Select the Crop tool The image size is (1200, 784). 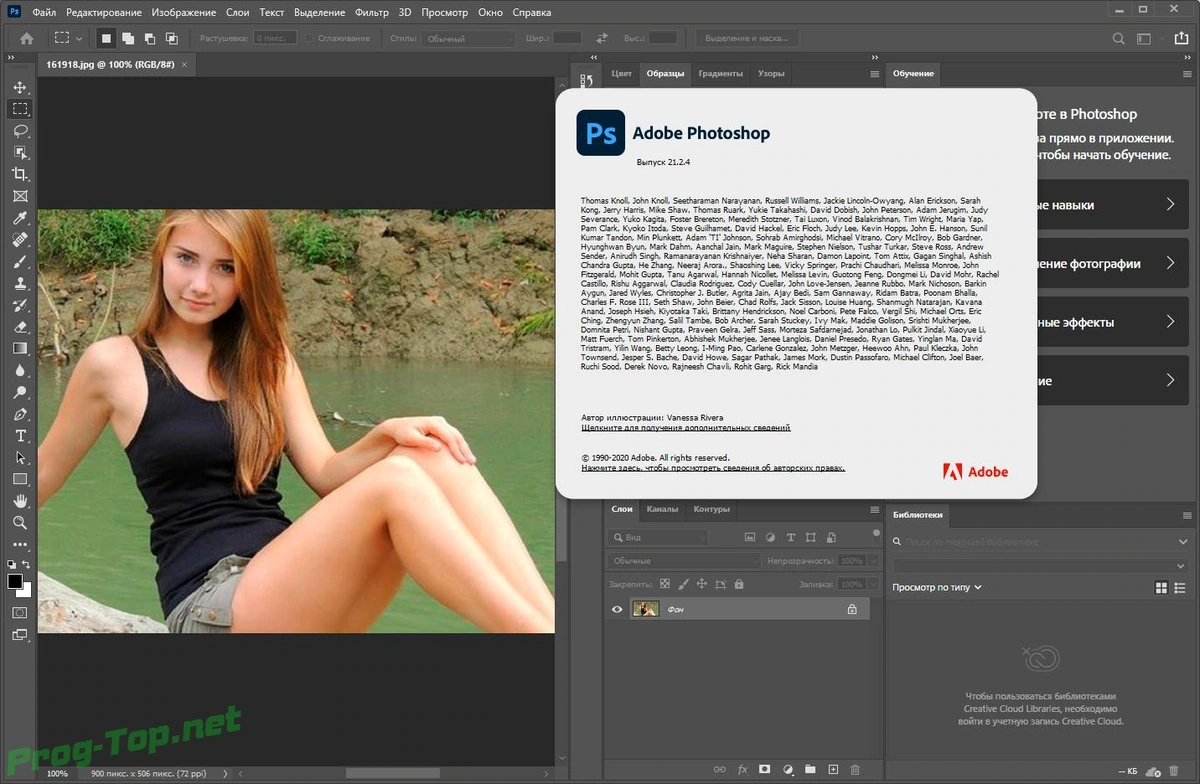(20, 174)
